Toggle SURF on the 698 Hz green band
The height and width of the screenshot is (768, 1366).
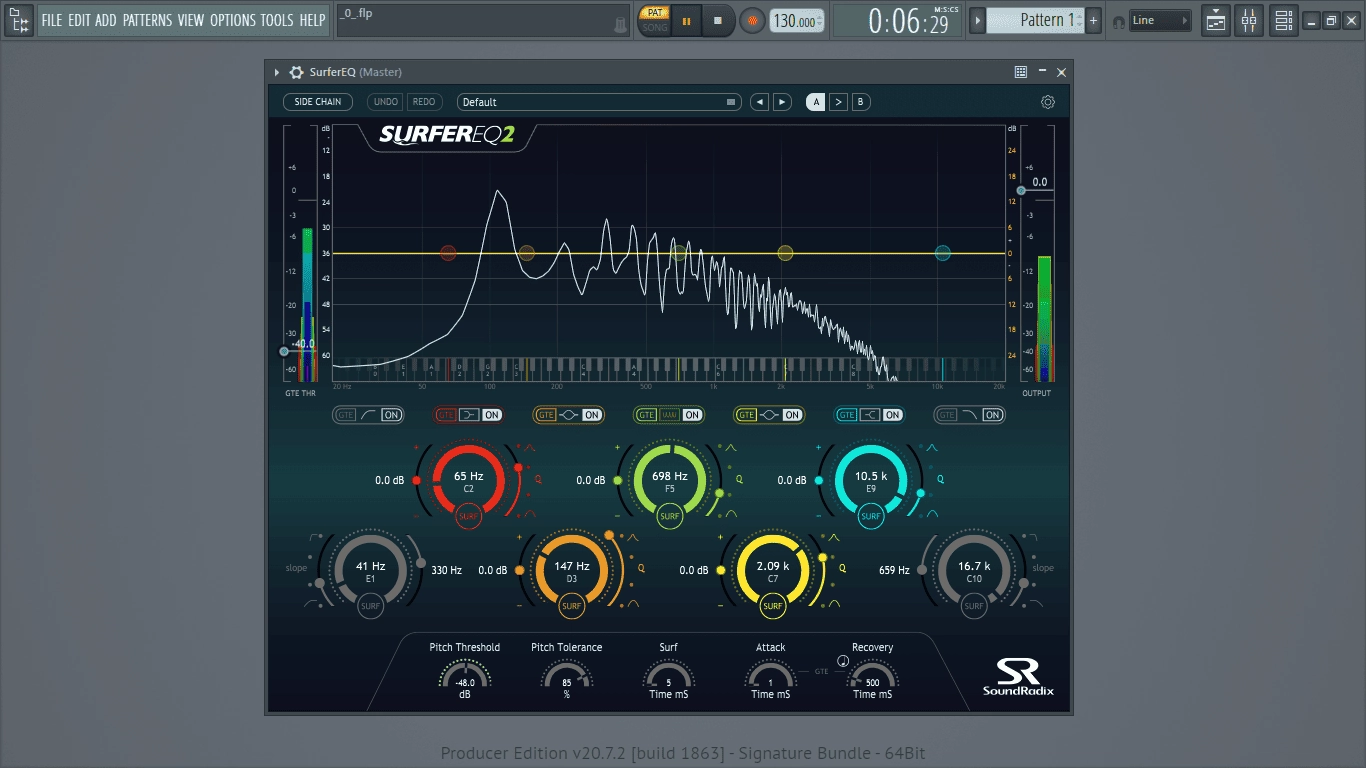(669, 517)
